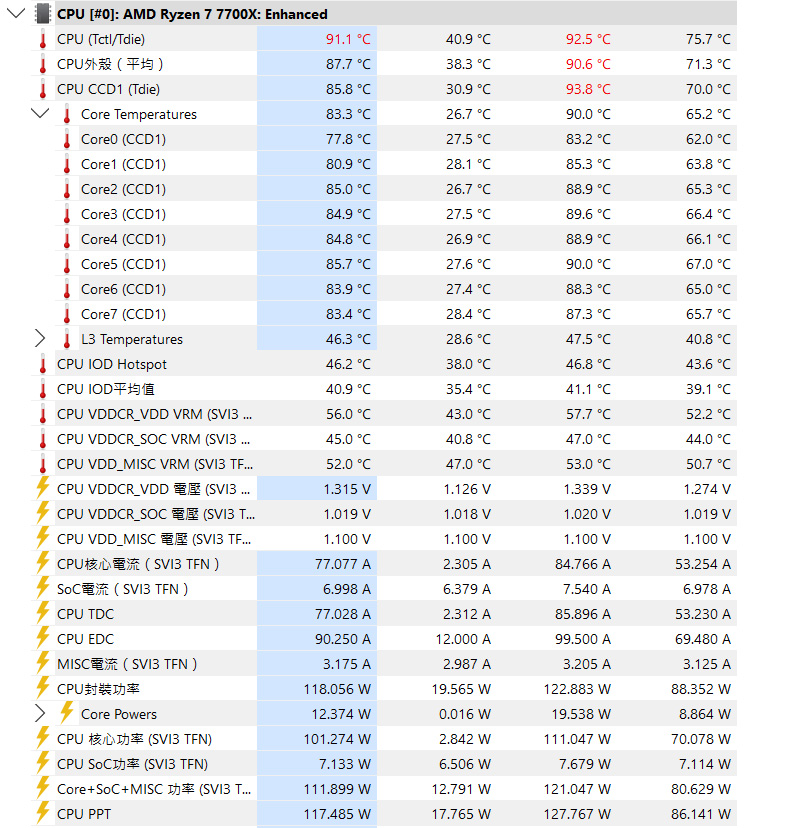The image size is (800, 828).
Task: Click thermometer icon next to L3 Temperatures
Action: pyautogui.click(x=67, y=339)
